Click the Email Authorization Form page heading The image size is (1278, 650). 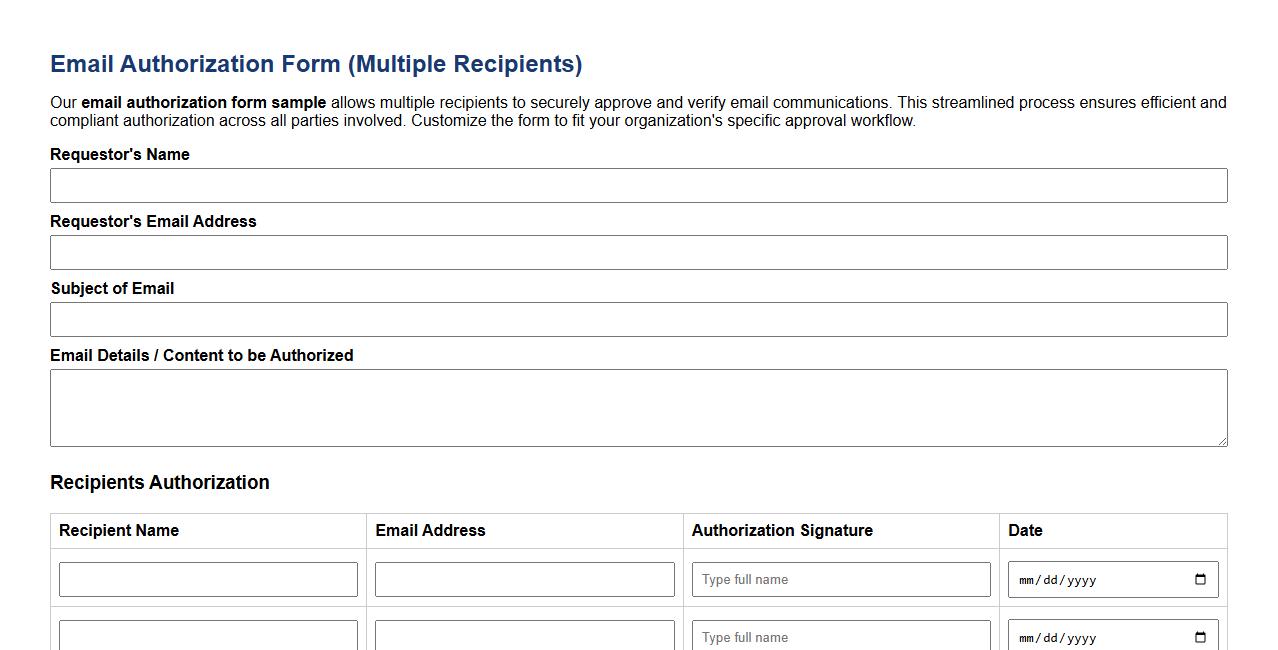tap(316, 63)
